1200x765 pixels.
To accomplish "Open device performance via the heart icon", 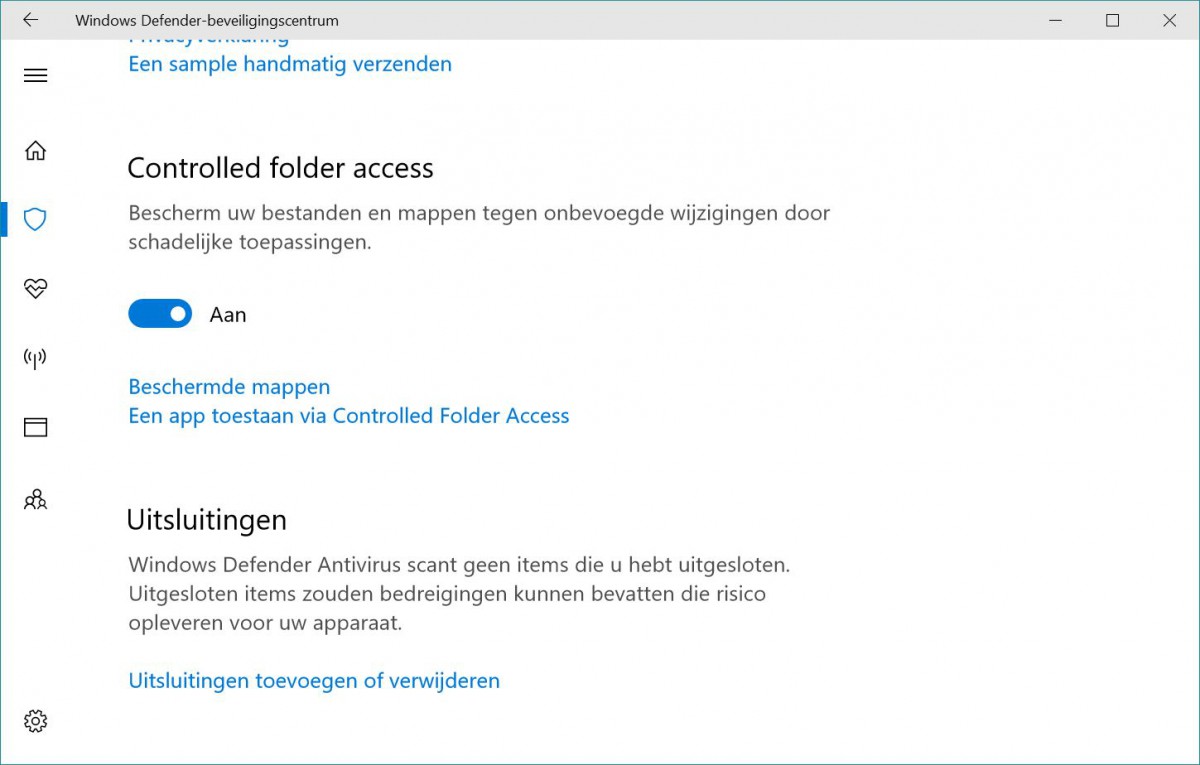I will pos(35,288).
